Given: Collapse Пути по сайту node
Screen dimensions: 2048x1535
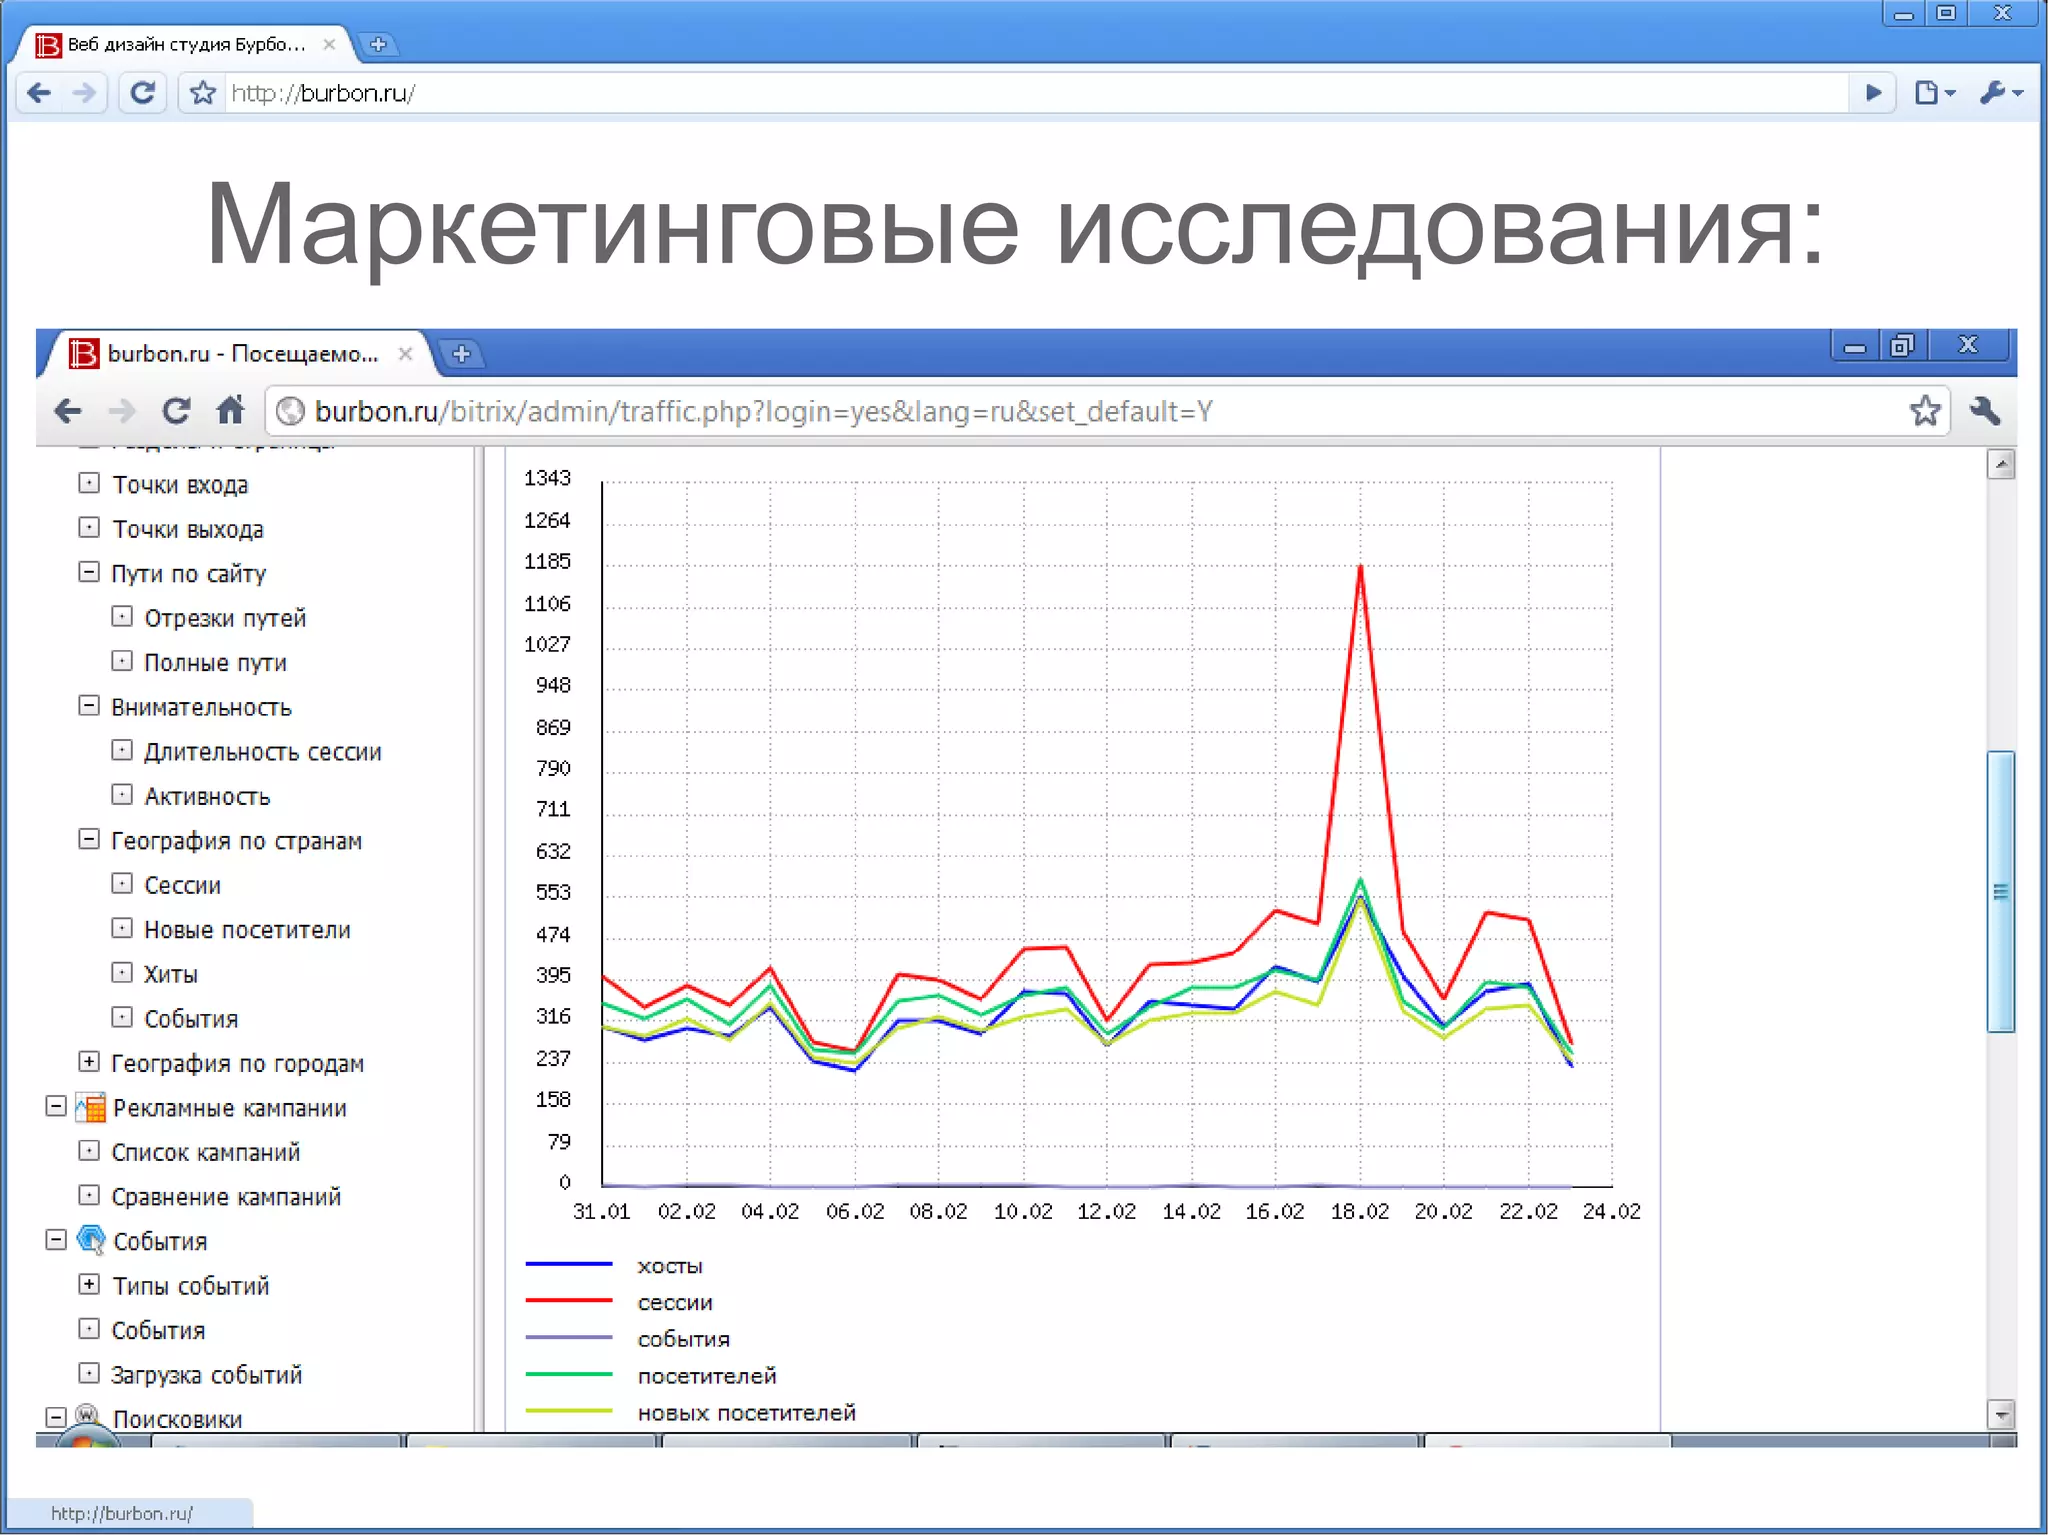Looking at the screenshot, I should tap(89, 572).
